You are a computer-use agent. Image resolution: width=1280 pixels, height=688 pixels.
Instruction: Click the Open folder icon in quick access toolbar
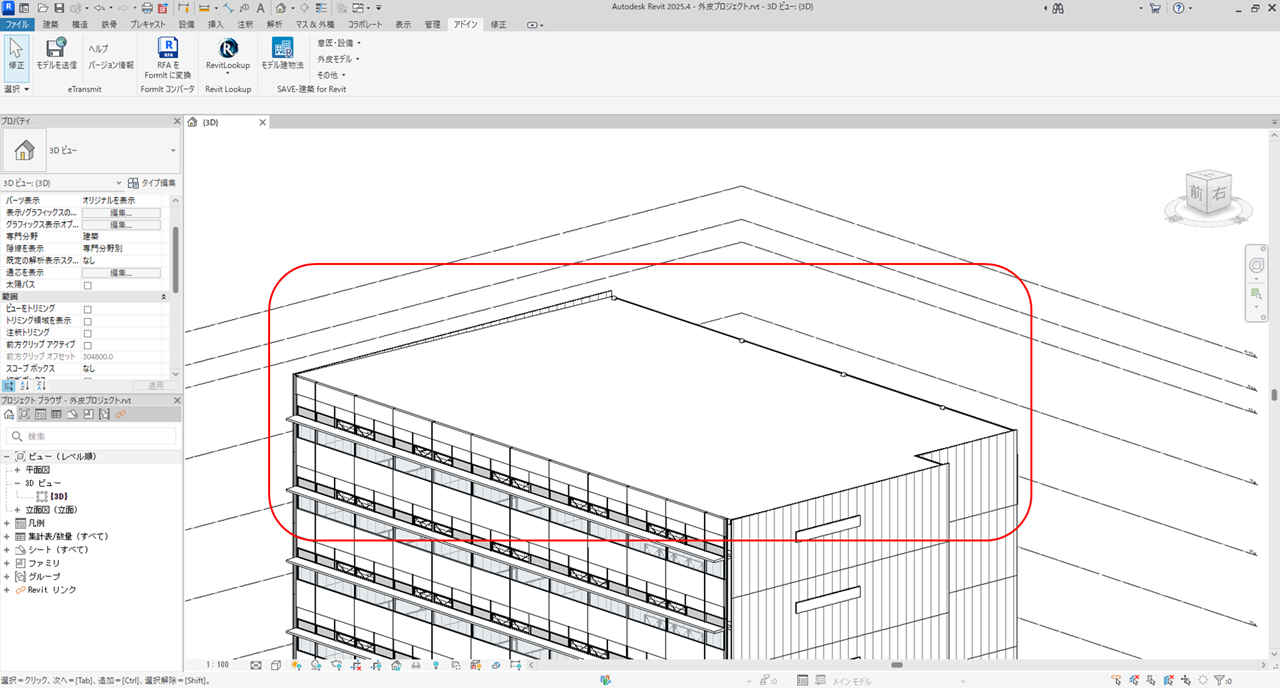pyautogui.click(x=43, y=8)
